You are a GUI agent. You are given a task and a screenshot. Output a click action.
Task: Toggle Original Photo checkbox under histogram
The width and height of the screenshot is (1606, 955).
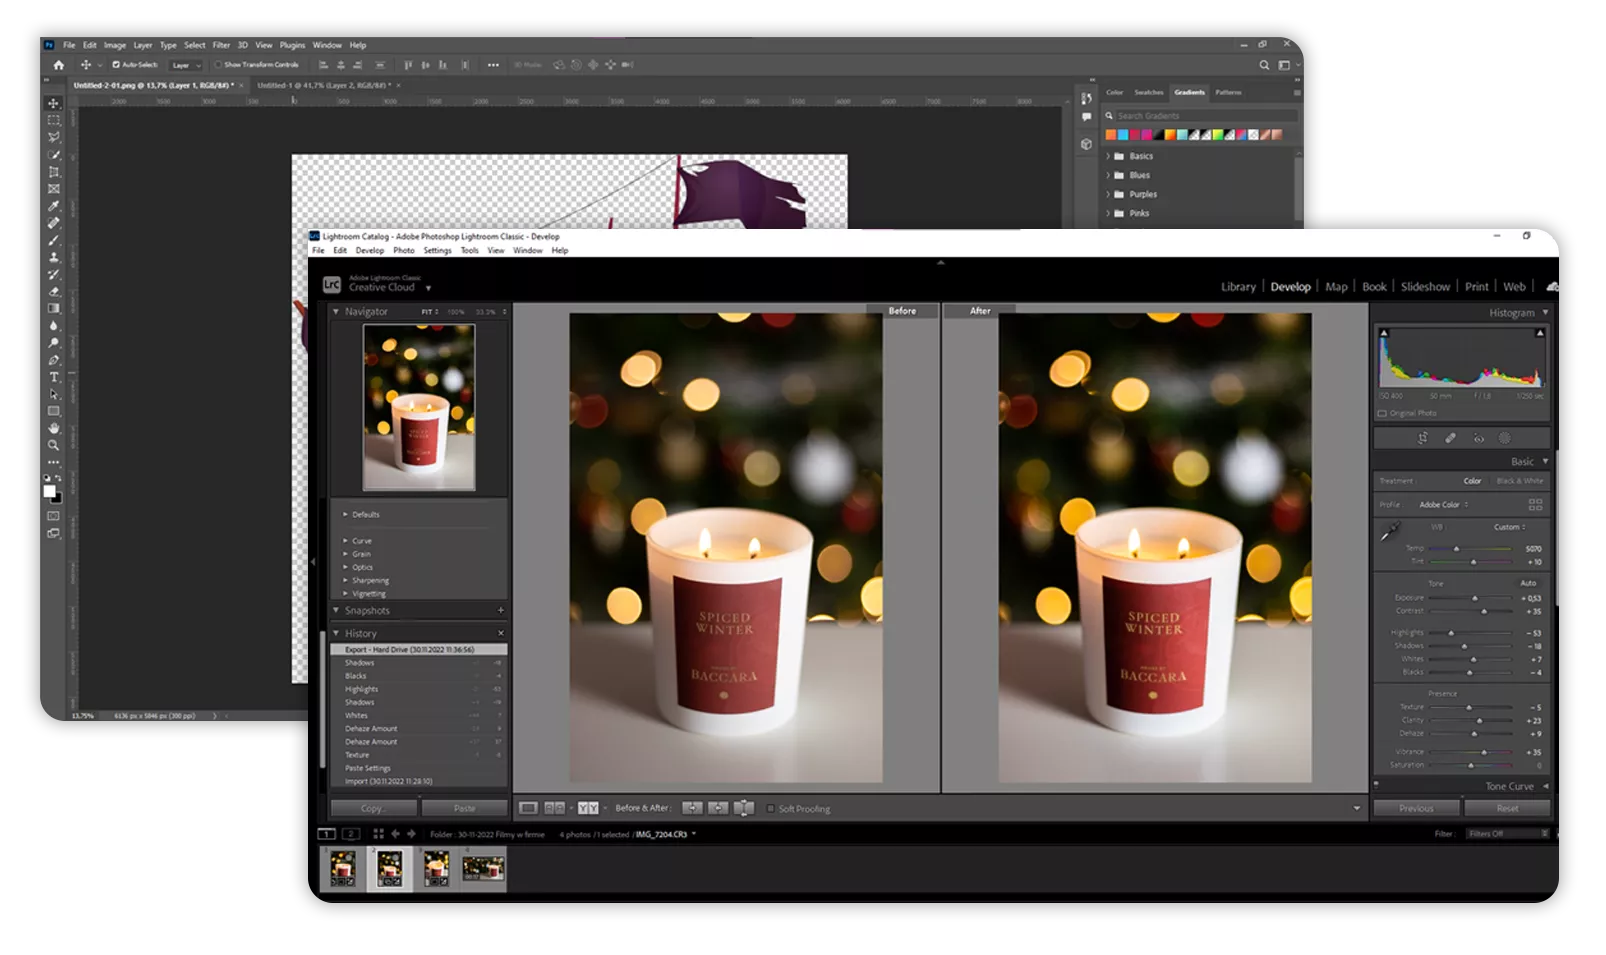tap(1382, 413)
